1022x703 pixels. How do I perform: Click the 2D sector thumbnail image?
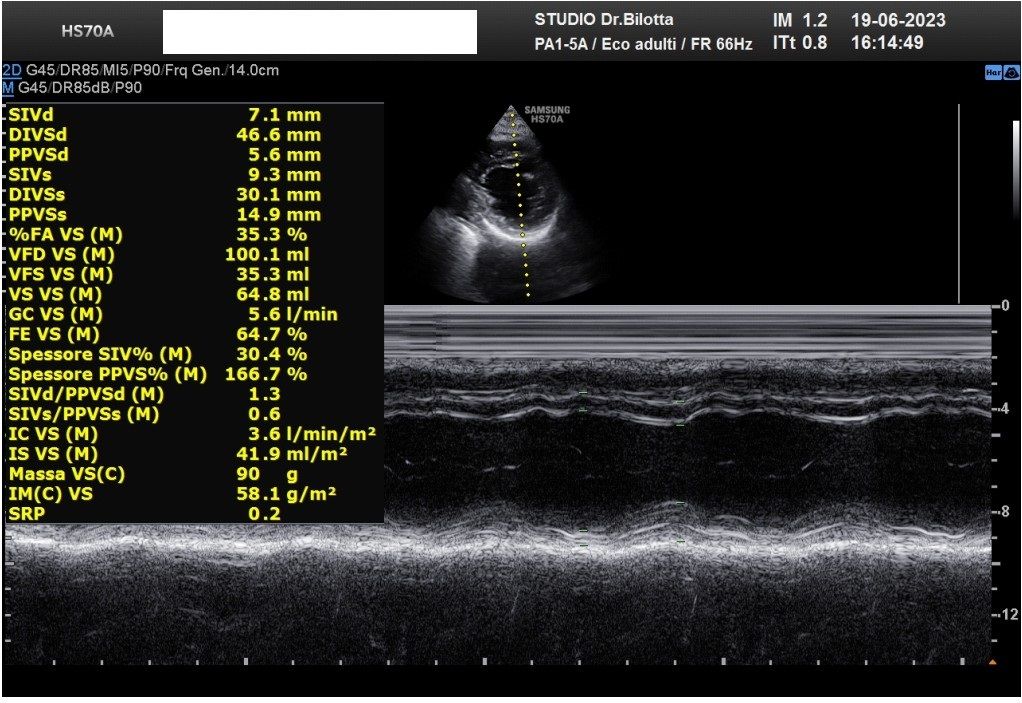point(515,205)
